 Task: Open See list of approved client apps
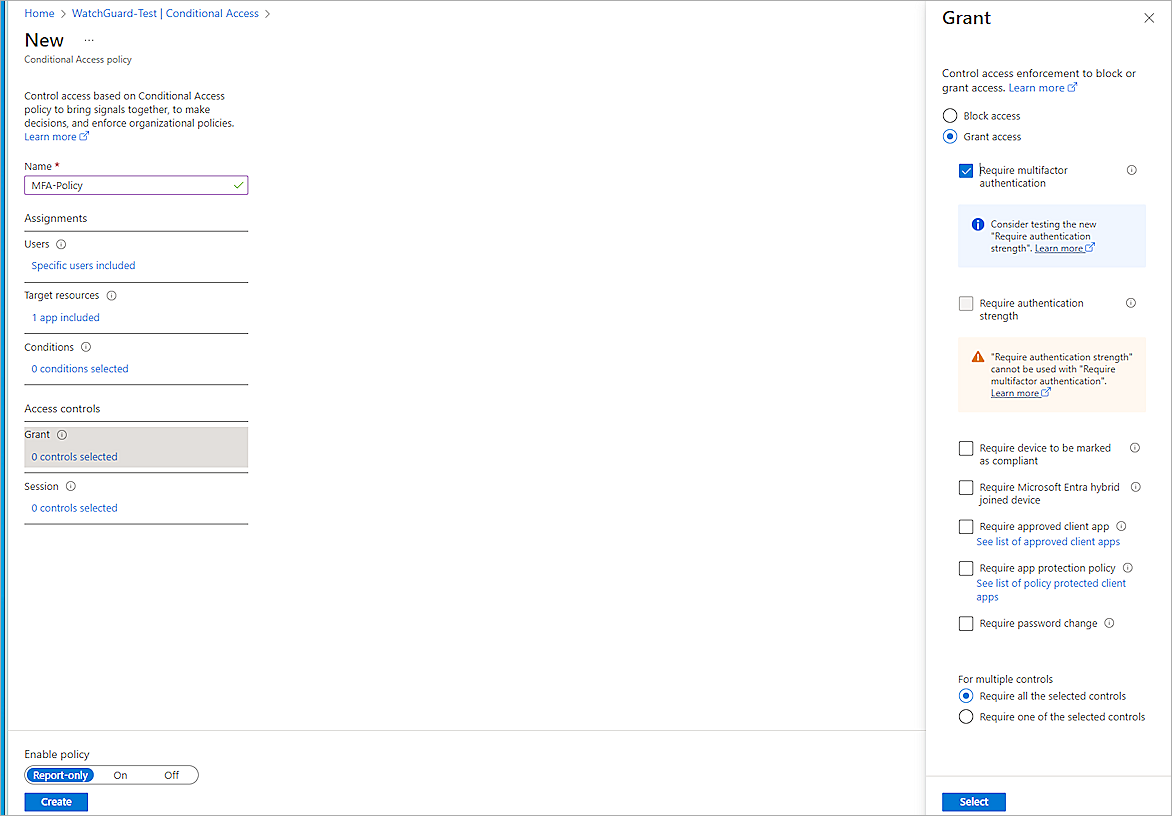pos(1048,541)
